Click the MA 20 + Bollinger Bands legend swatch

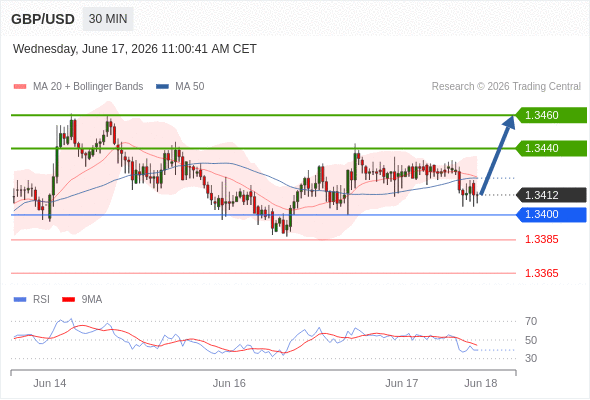20,87
